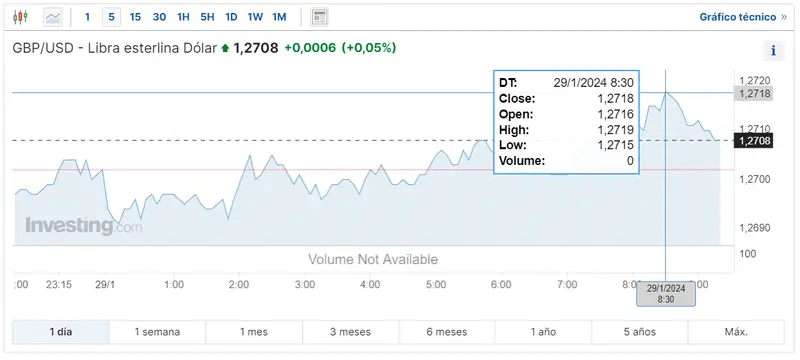Viewport: 800px width, 360px height.
Task: Show the 5 años range
Action: (x=640, y=332)
